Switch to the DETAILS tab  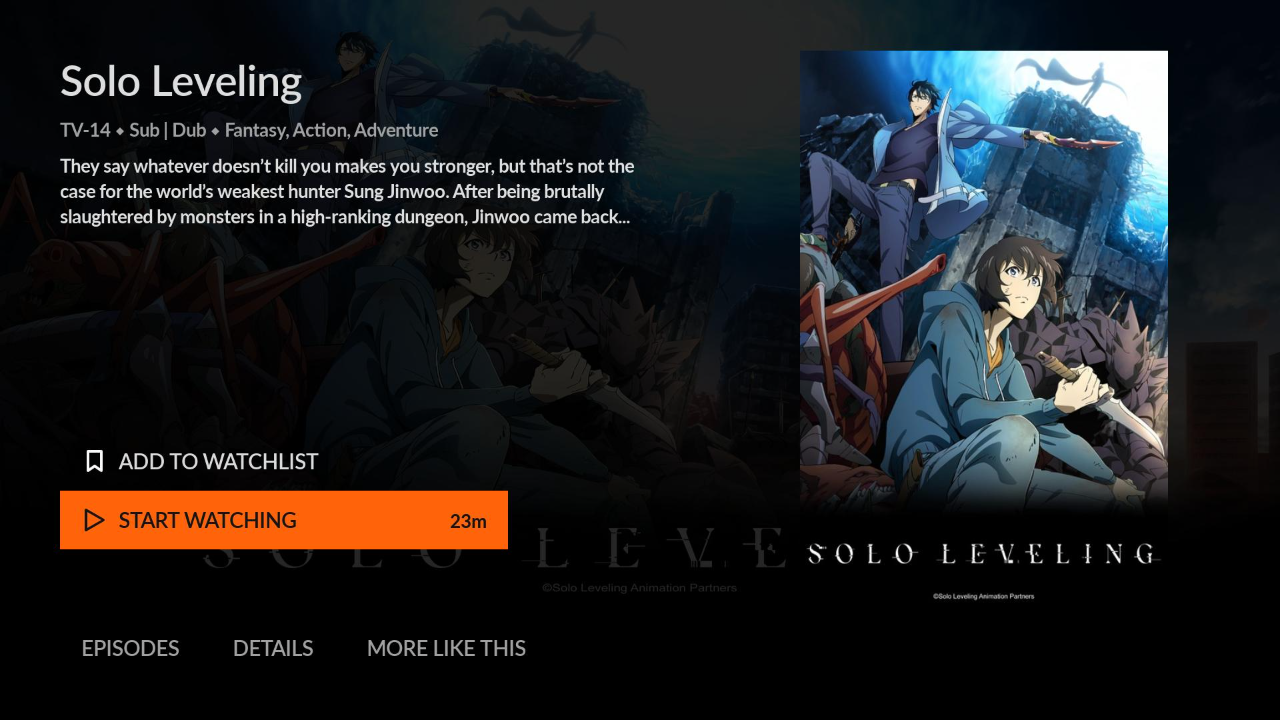coord(273,648)
